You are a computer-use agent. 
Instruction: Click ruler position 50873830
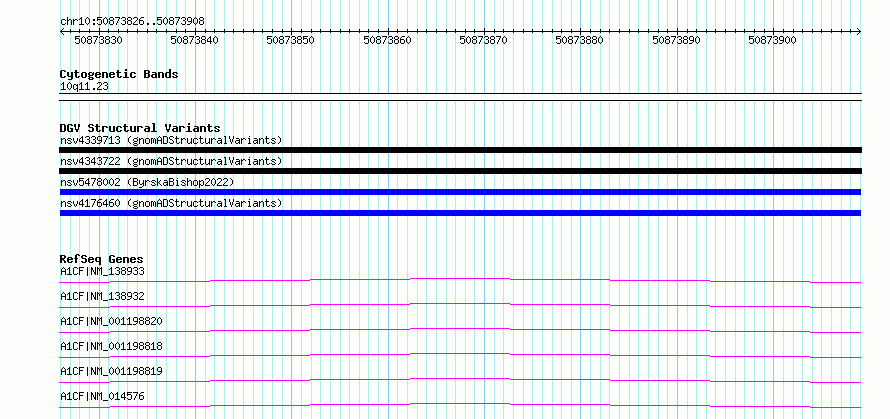tap(99, 40)
